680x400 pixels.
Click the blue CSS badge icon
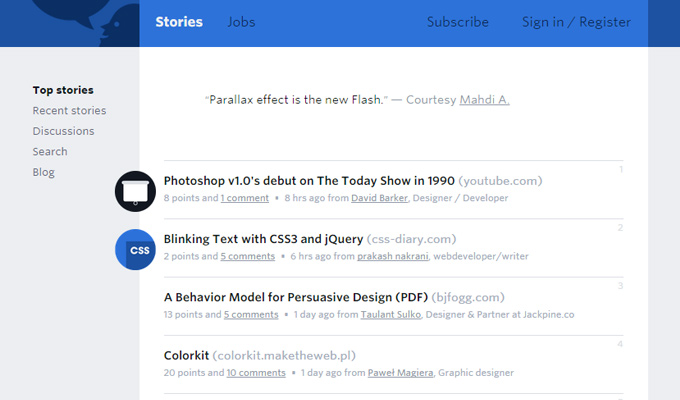pyautogui.click(x=135, y=249)
